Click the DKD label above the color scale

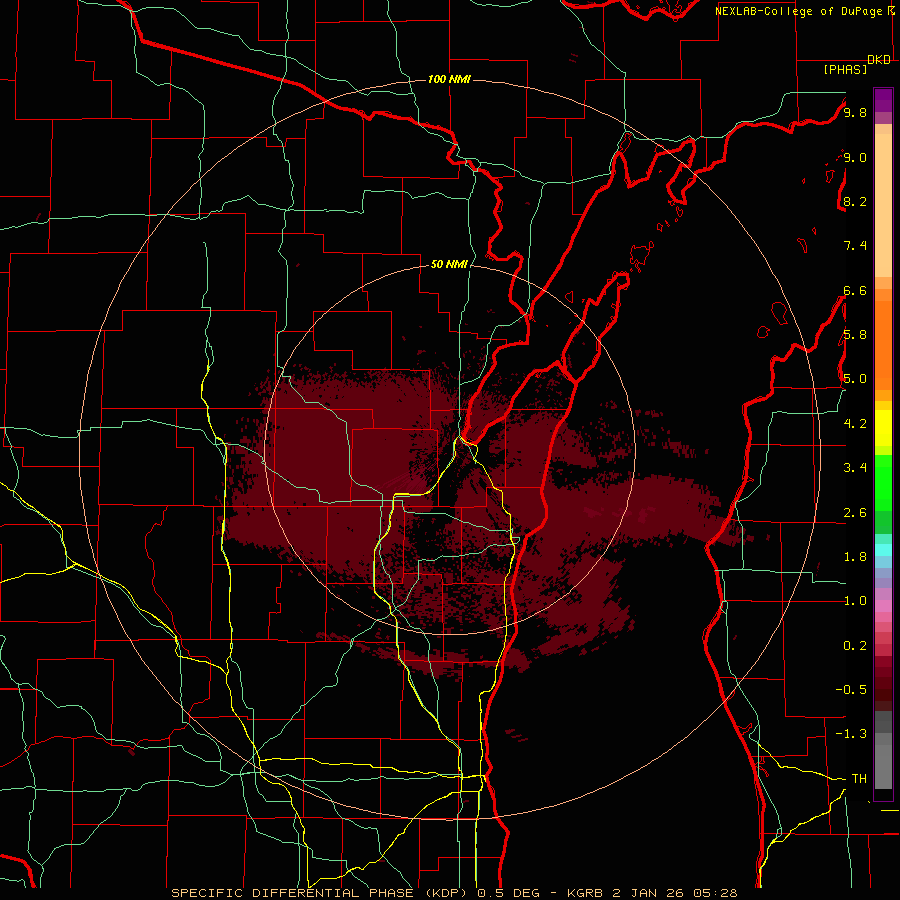878,60
